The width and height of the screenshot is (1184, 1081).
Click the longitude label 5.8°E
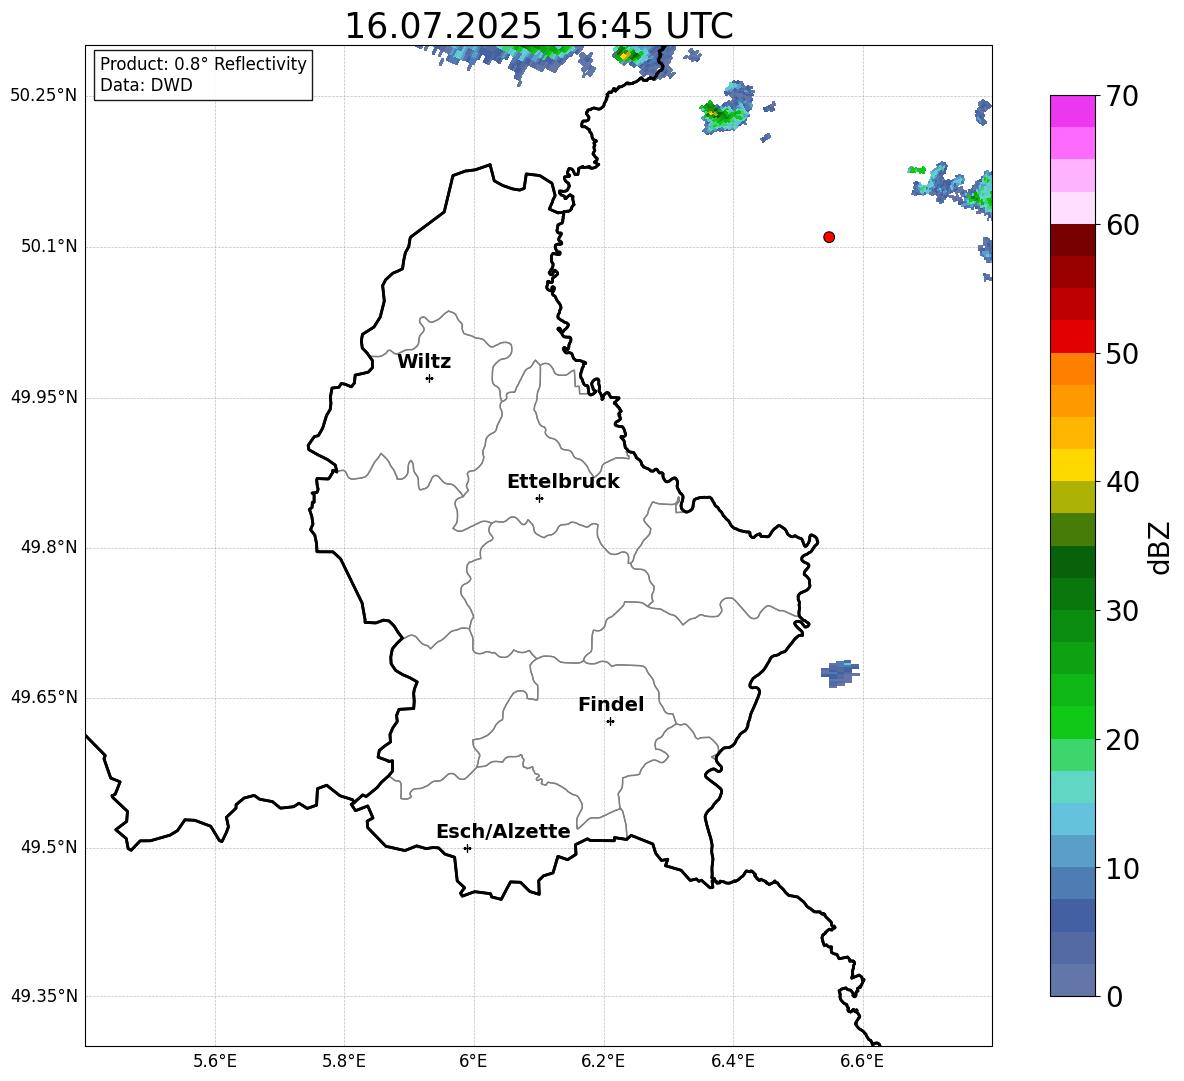pyautogui.click(x=344, y=1061)
